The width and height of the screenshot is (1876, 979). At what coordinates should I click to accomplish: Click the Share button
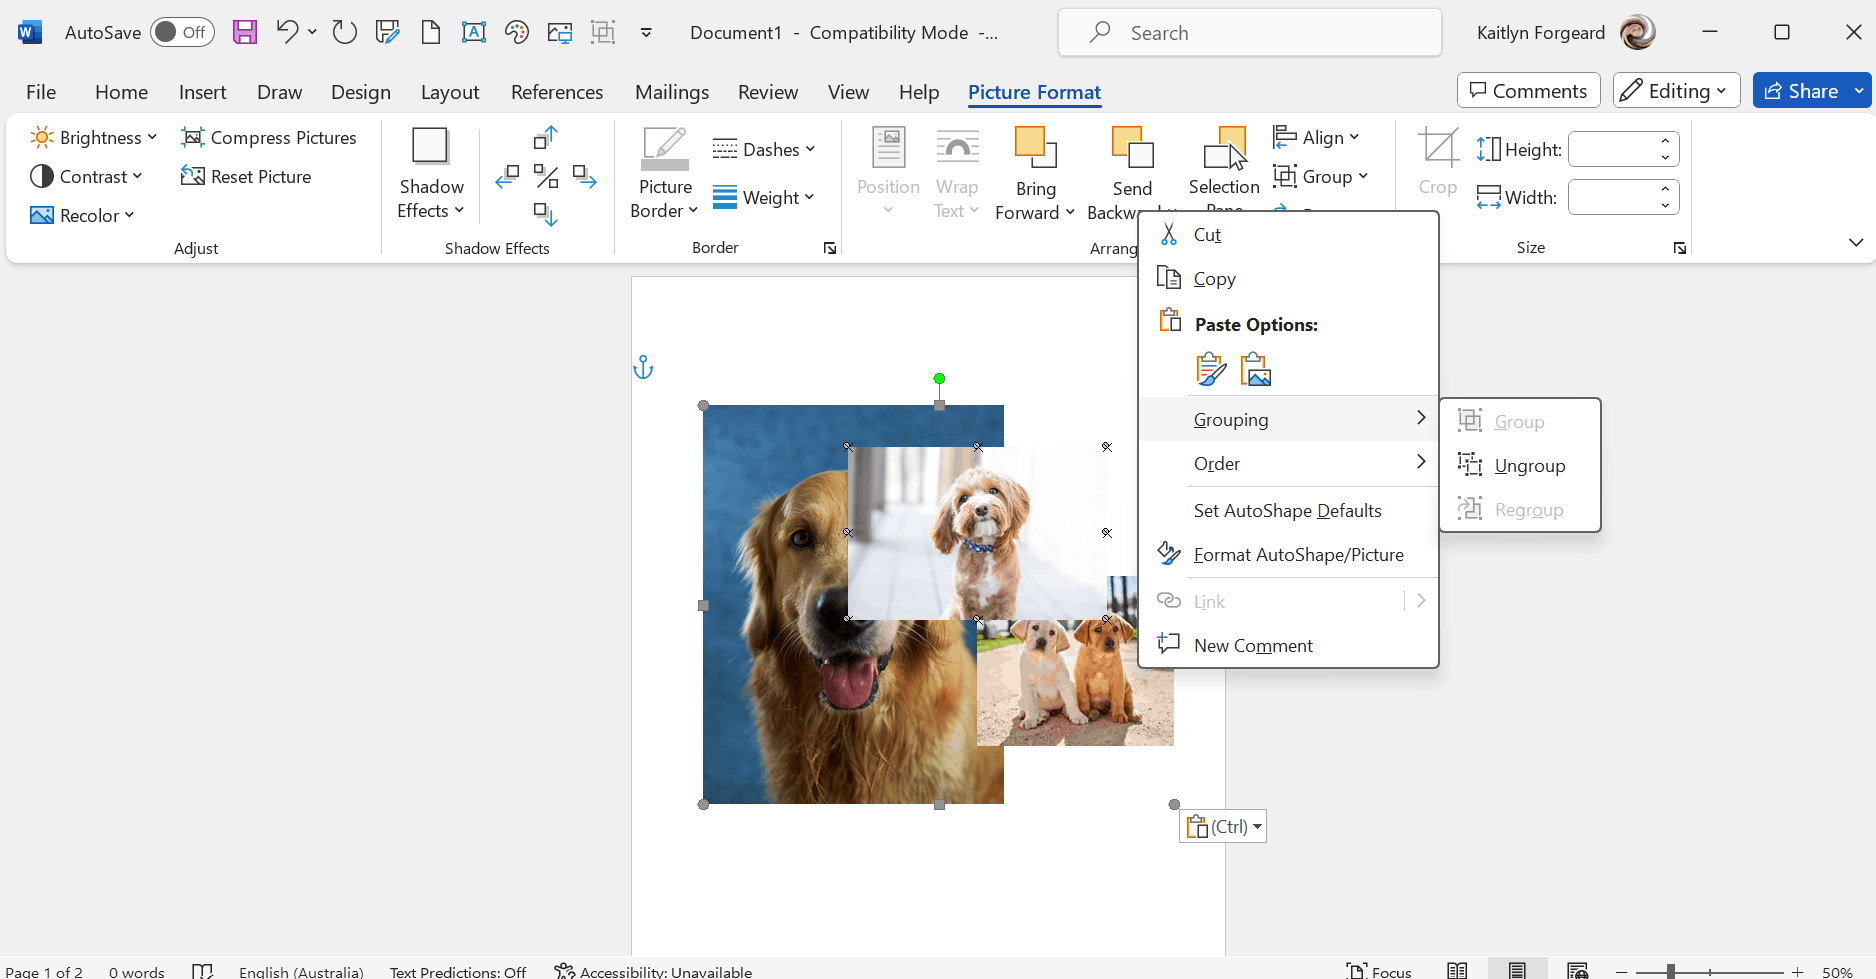[x=1802, y=91]
